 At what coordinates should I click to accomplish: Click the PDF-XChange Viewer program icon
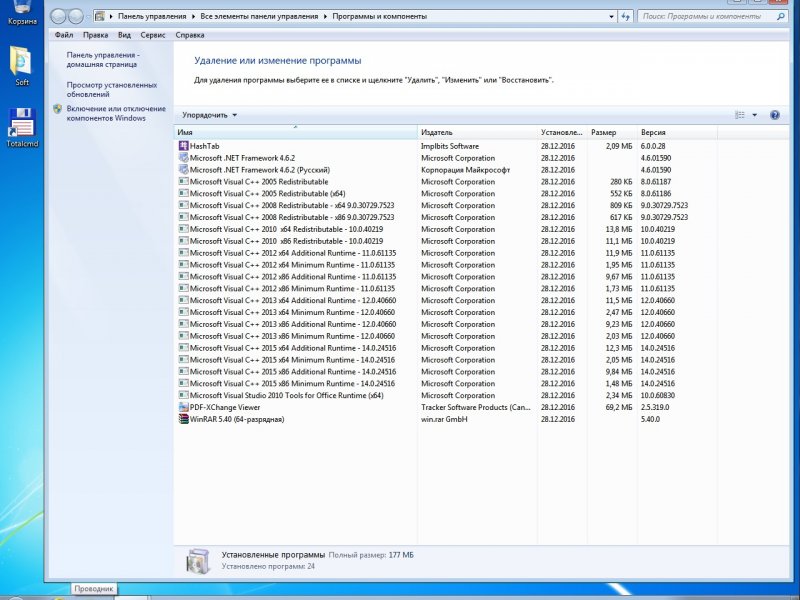point(184,407)
